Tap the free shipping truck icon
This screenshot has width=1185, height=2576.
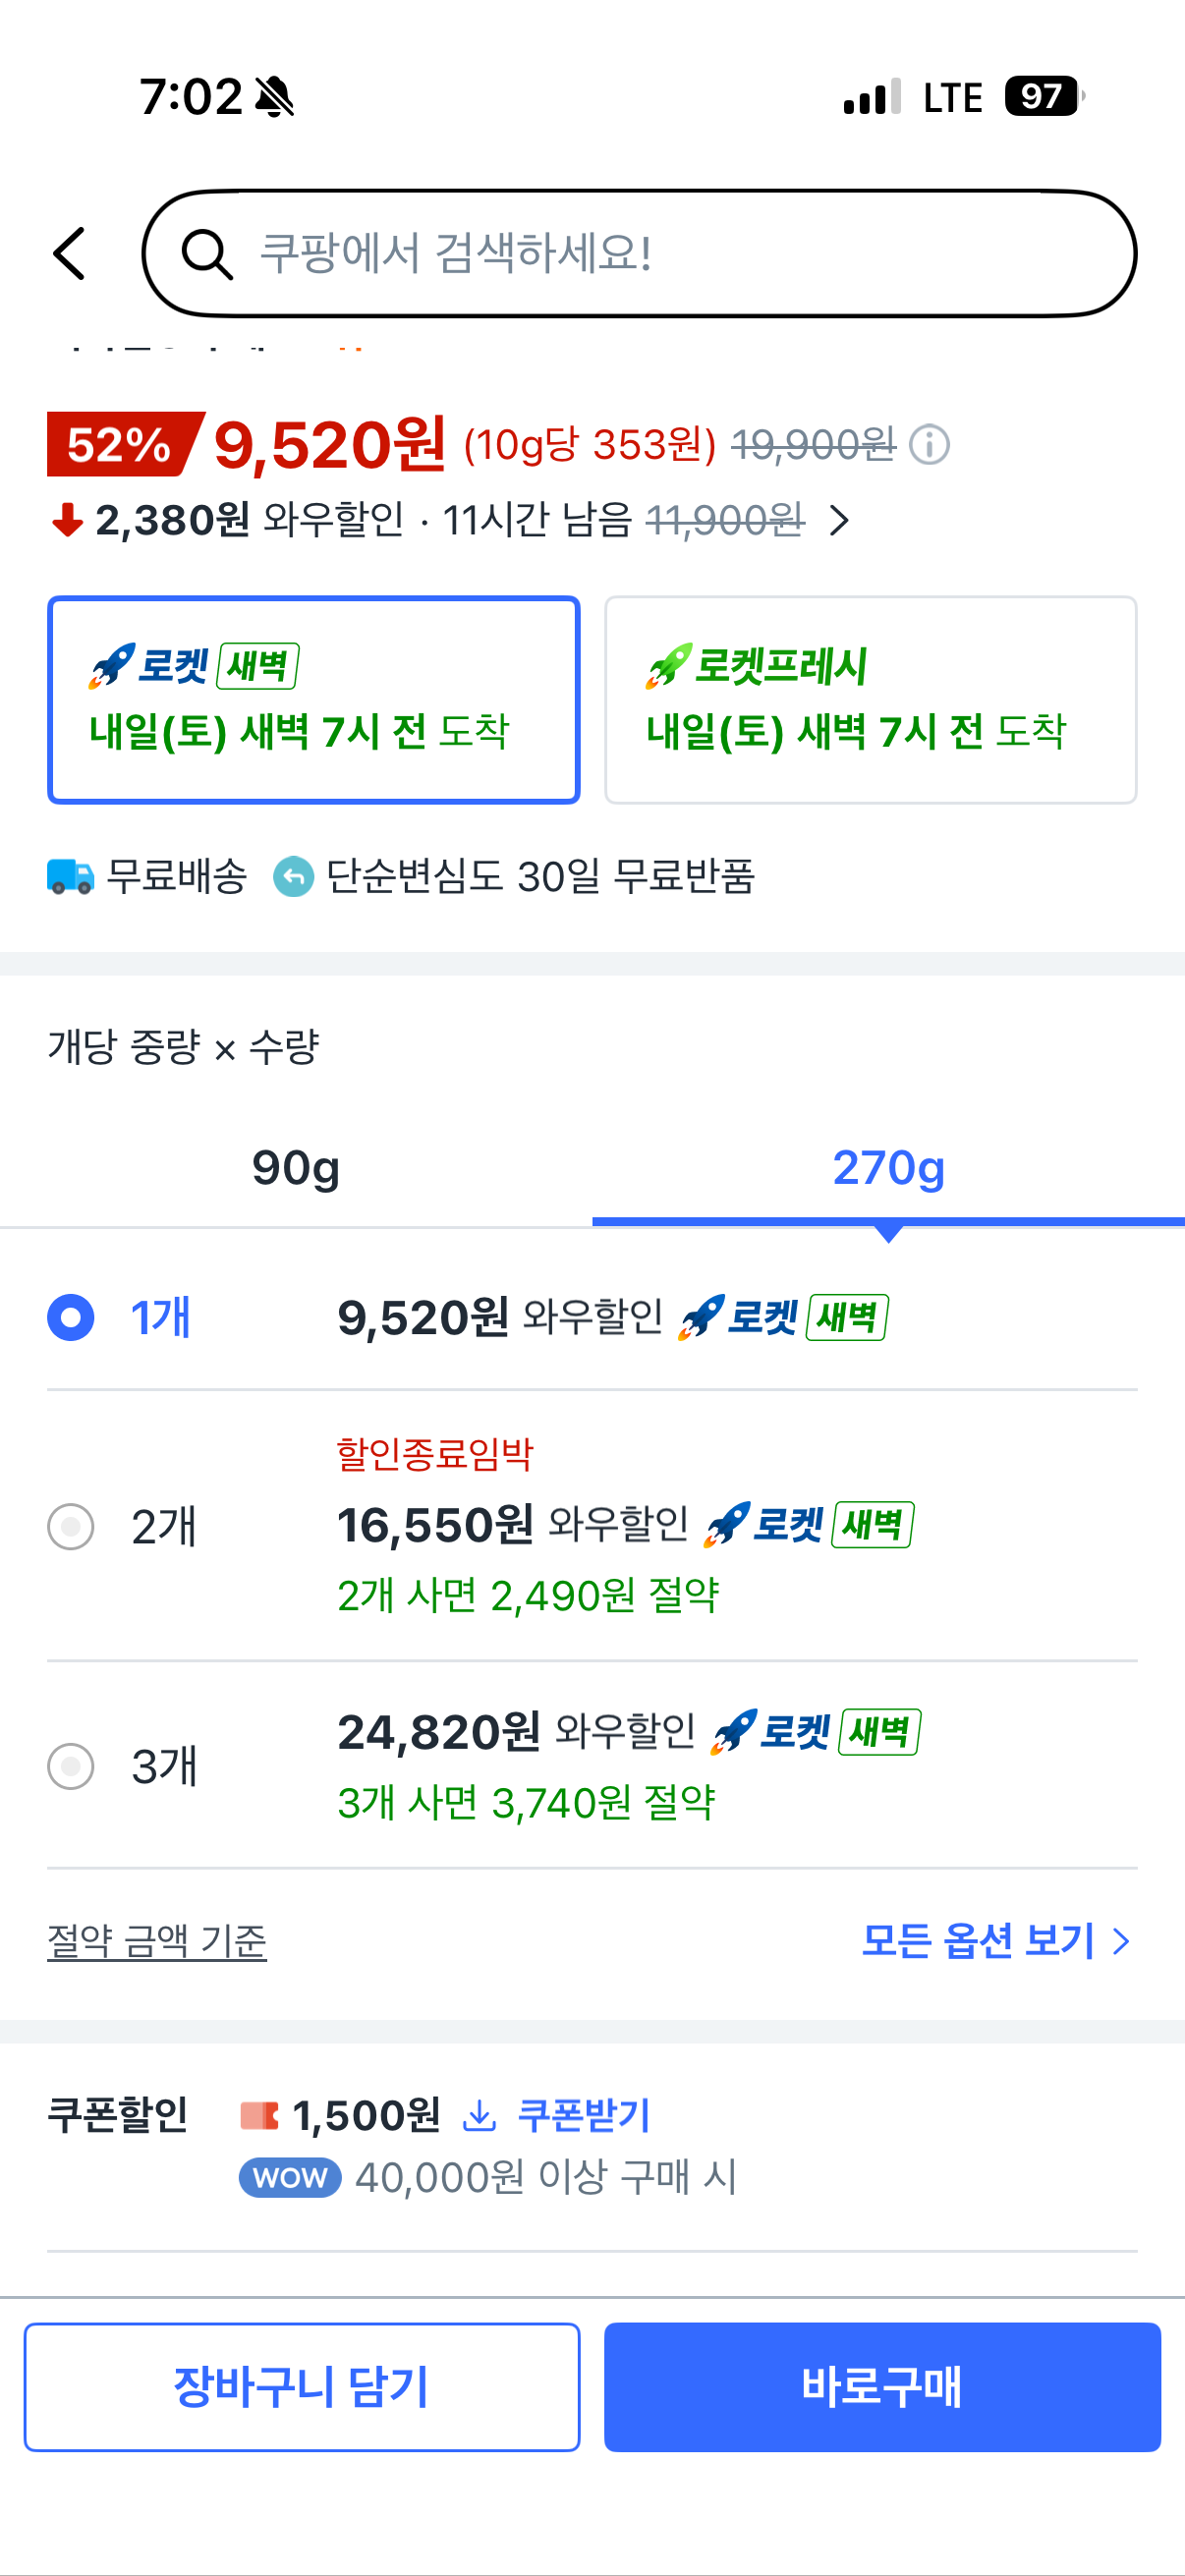click(70, 877)
